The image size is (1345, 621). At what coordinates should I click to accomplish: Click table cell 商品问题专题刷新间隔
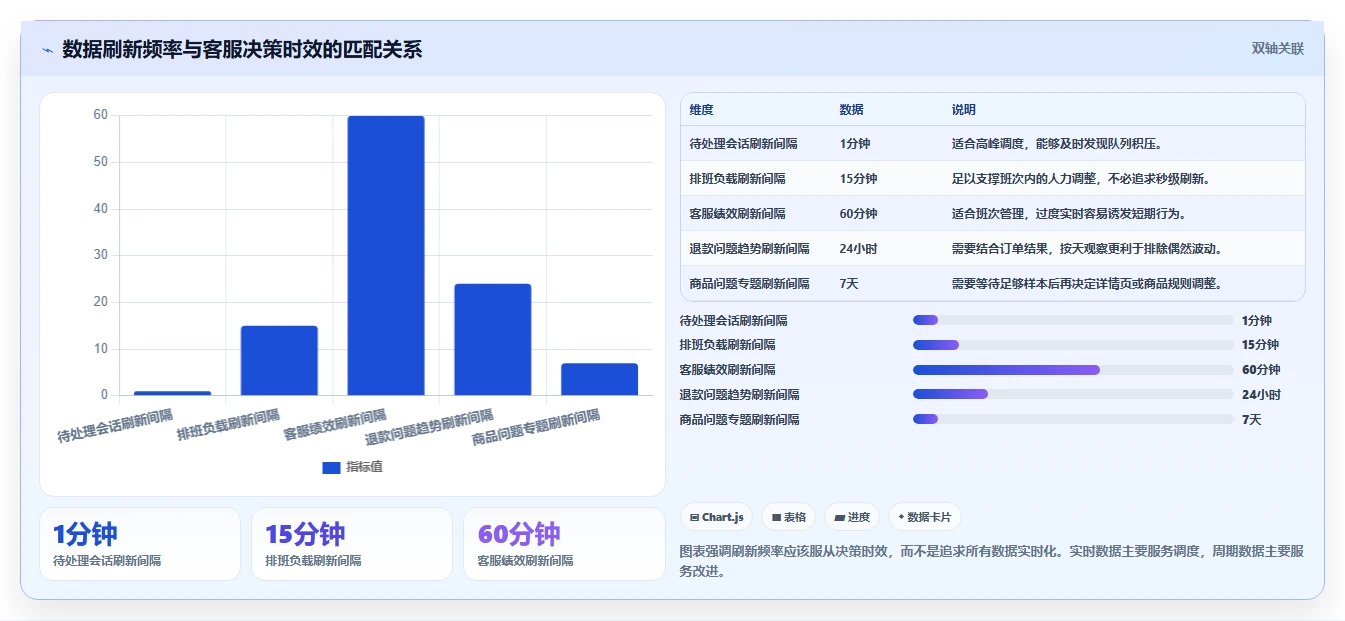pos(749,283)
